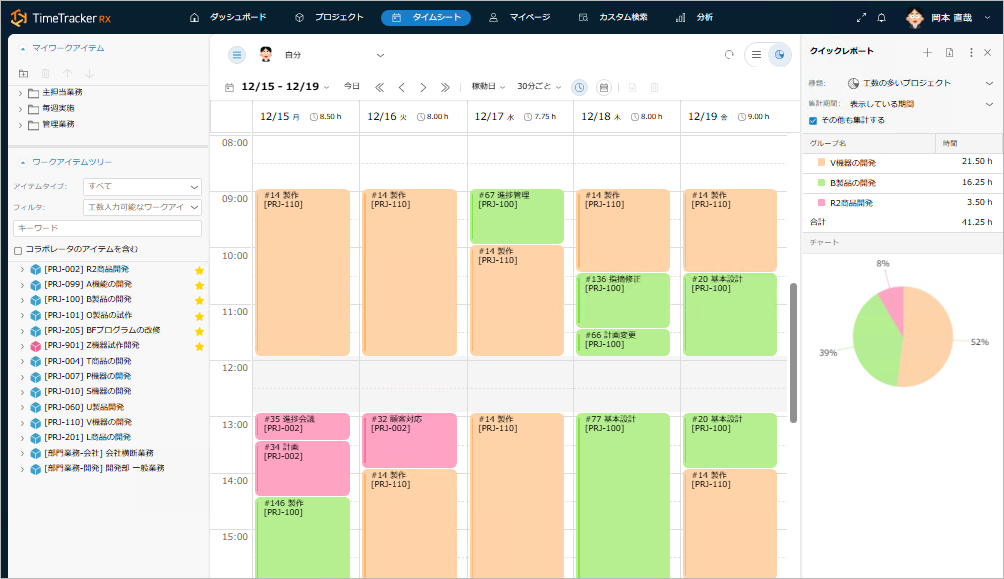Jump to next week with double-right arrows

coord(445,87)
